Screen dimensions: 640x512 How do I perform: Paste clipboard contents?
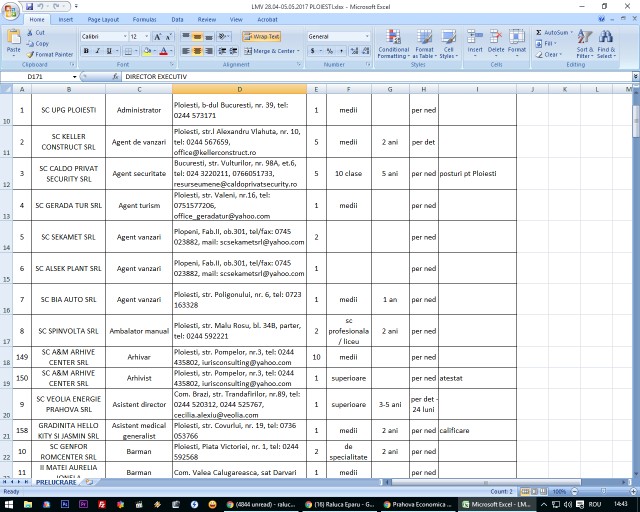pyautogui.click(x=13, y=41)
